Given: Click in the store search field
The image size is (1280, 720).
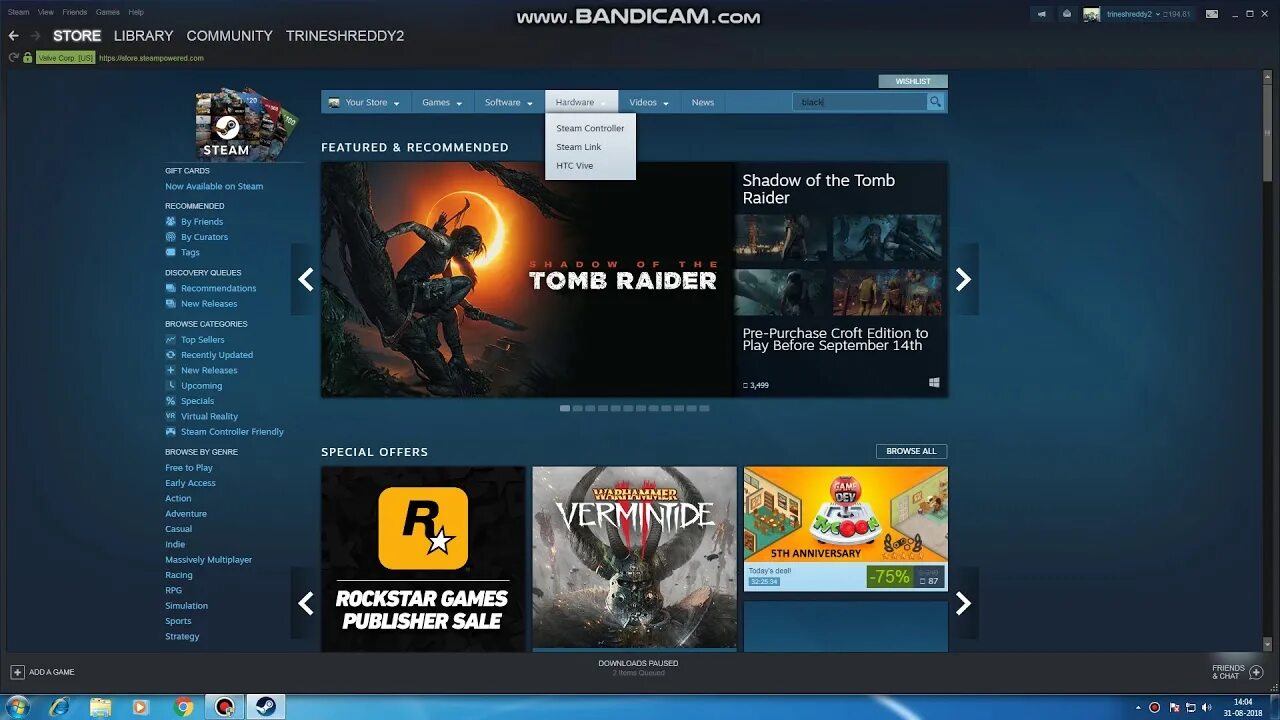Looking at the screenshot, I should pyautogui.click(x=860, y=102).
